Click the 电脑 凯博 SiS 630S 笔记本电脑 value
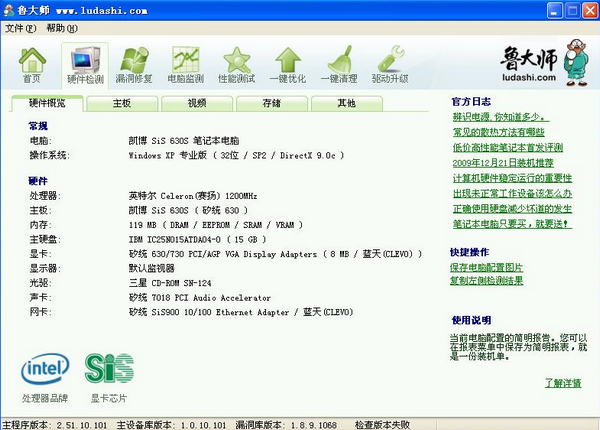The image size is (600, 430). pos(184,141)
